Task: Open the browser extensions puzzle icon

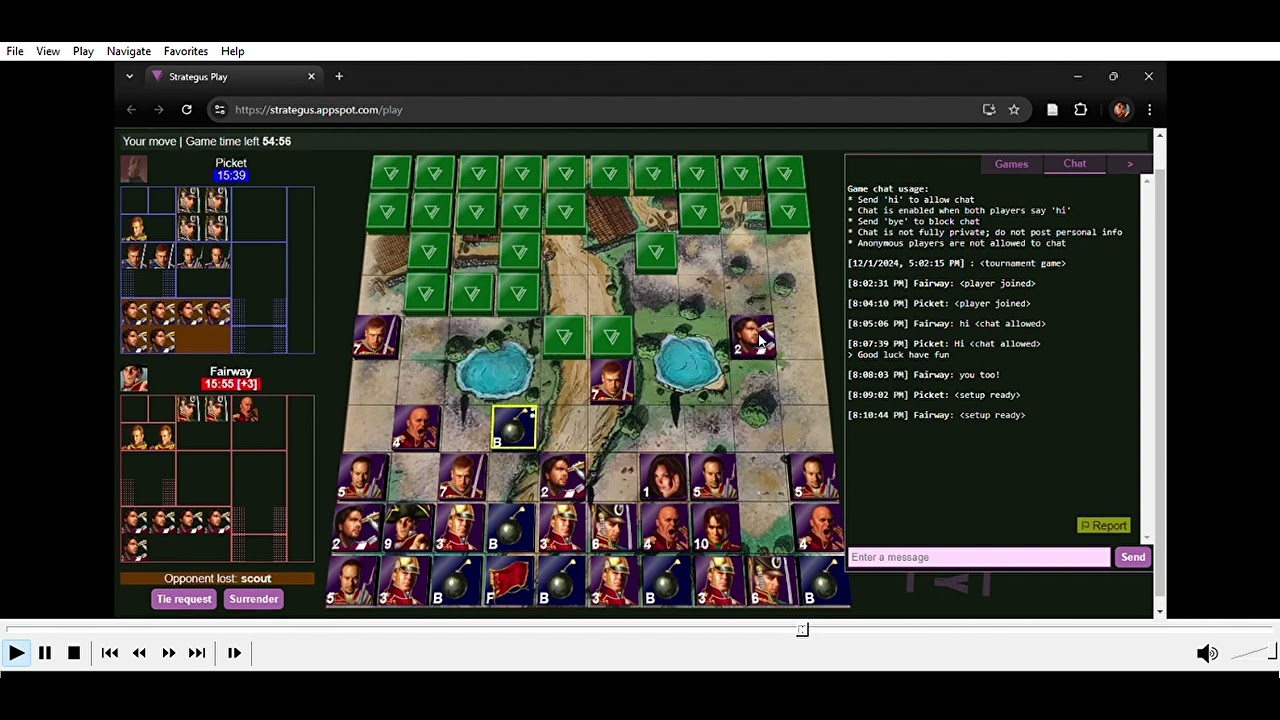Action: 1080,110
